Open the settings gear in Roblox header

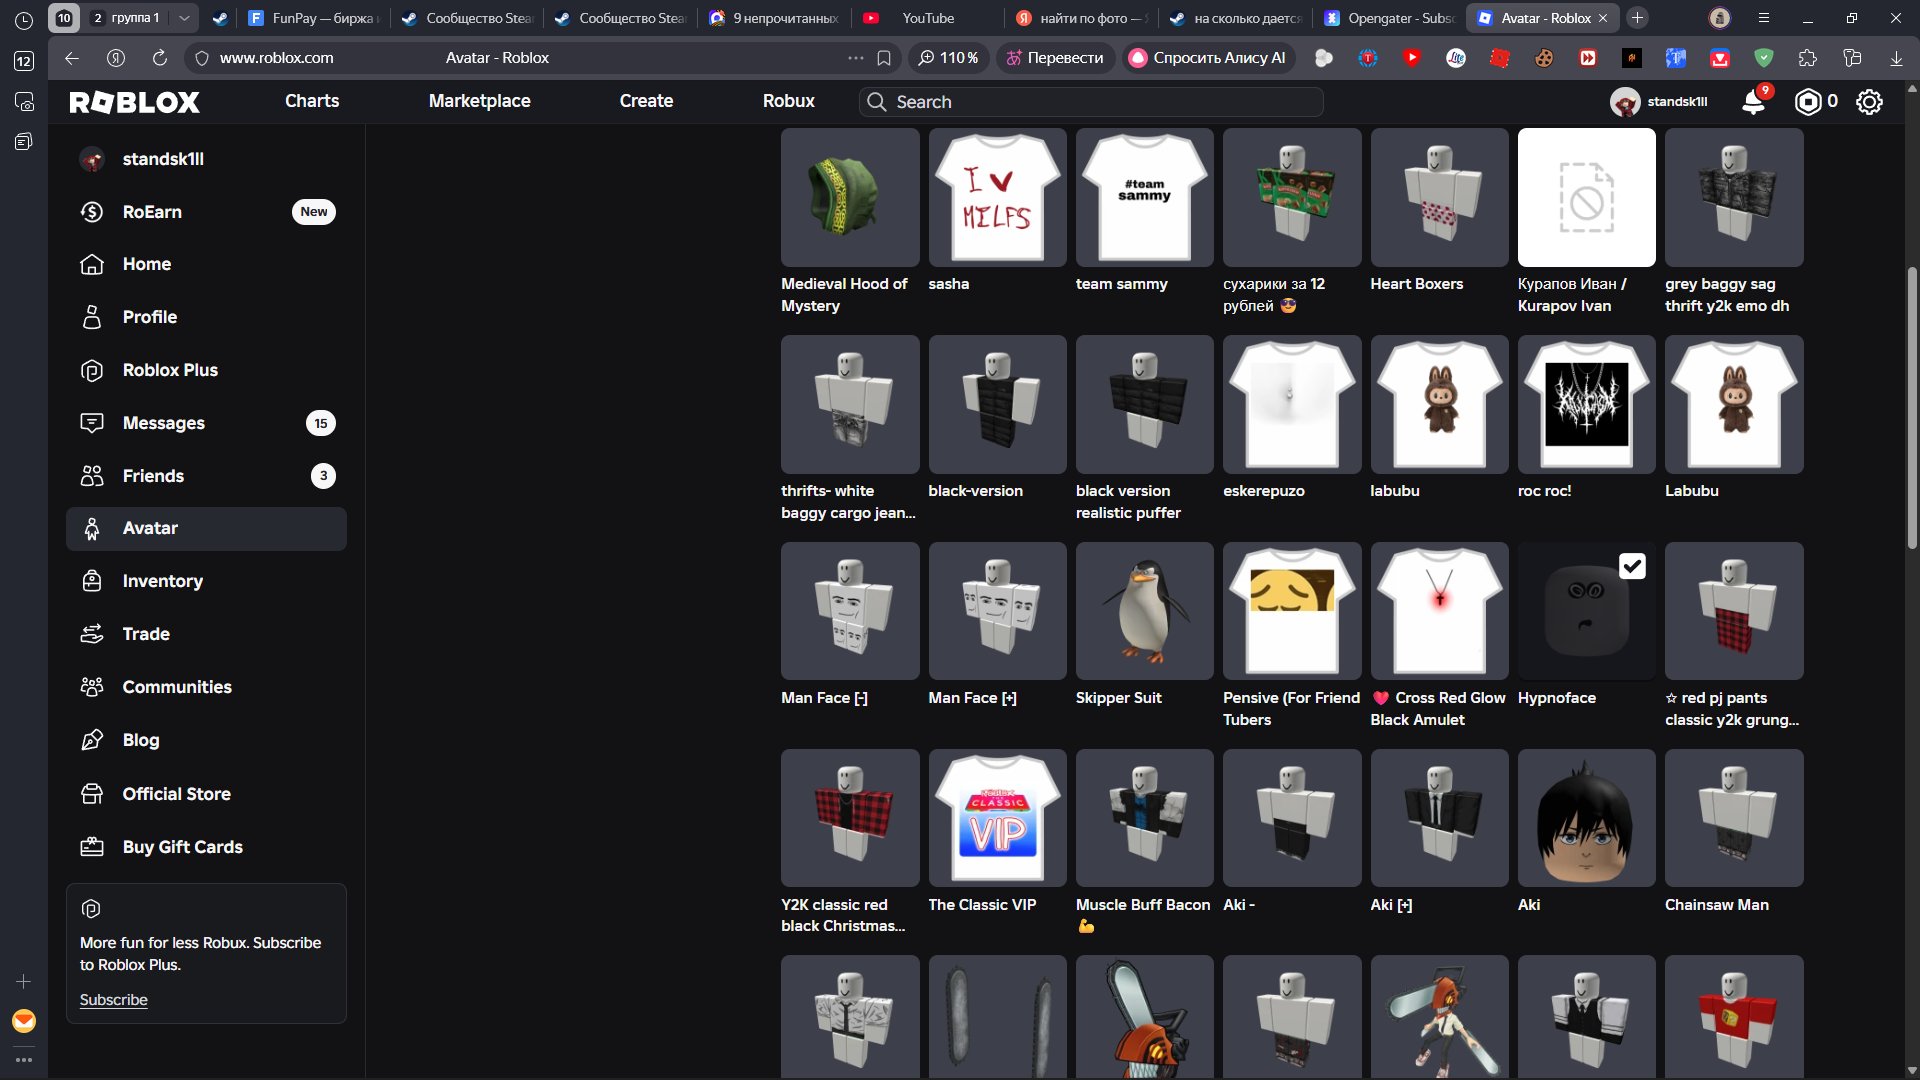[x=1869, y=102]
